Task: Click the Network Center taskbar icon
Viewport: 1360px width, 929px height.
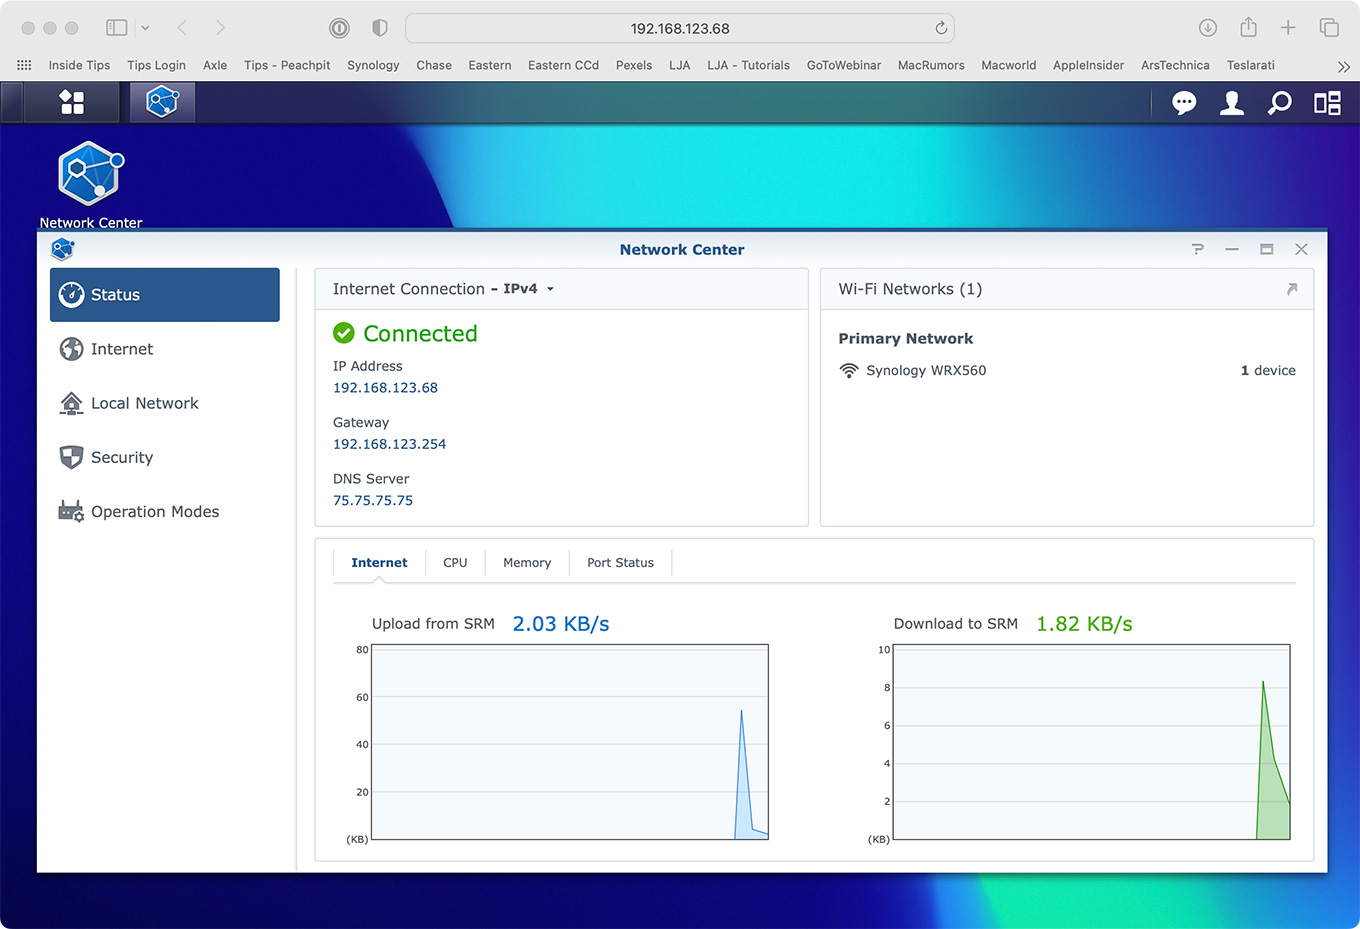Action: pos(162,102)
